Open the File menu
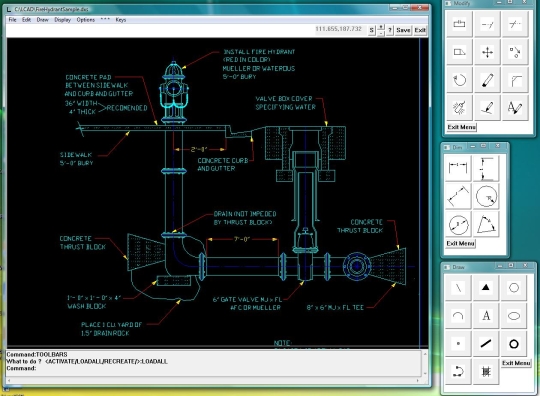The height and width of the screenshot is (396, 540). point(12,20)
